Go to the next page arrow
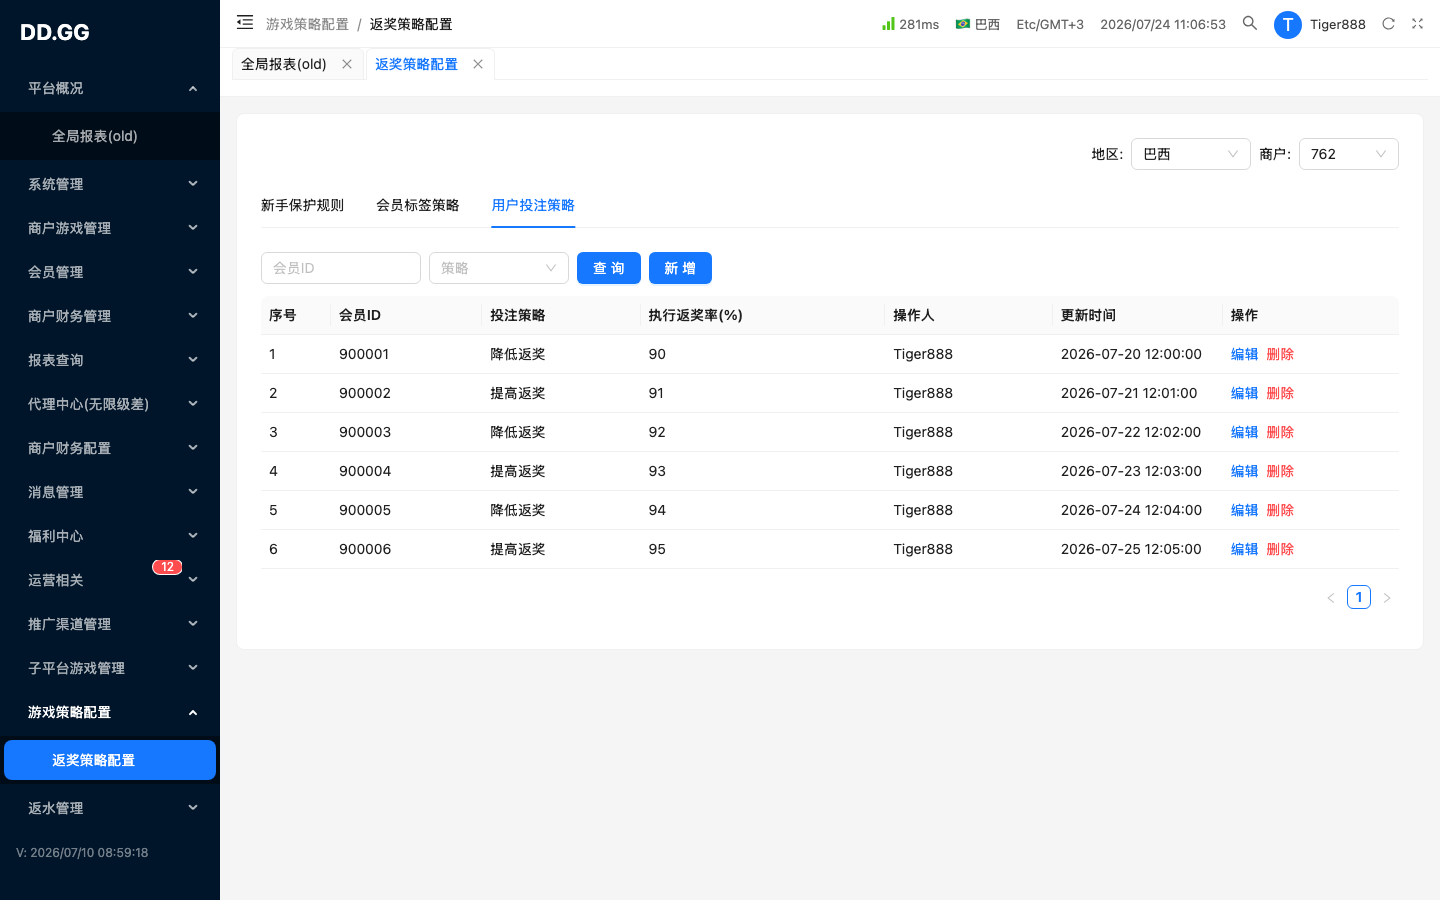Screen dimensions: 1440x900 tap(1387, 598)
